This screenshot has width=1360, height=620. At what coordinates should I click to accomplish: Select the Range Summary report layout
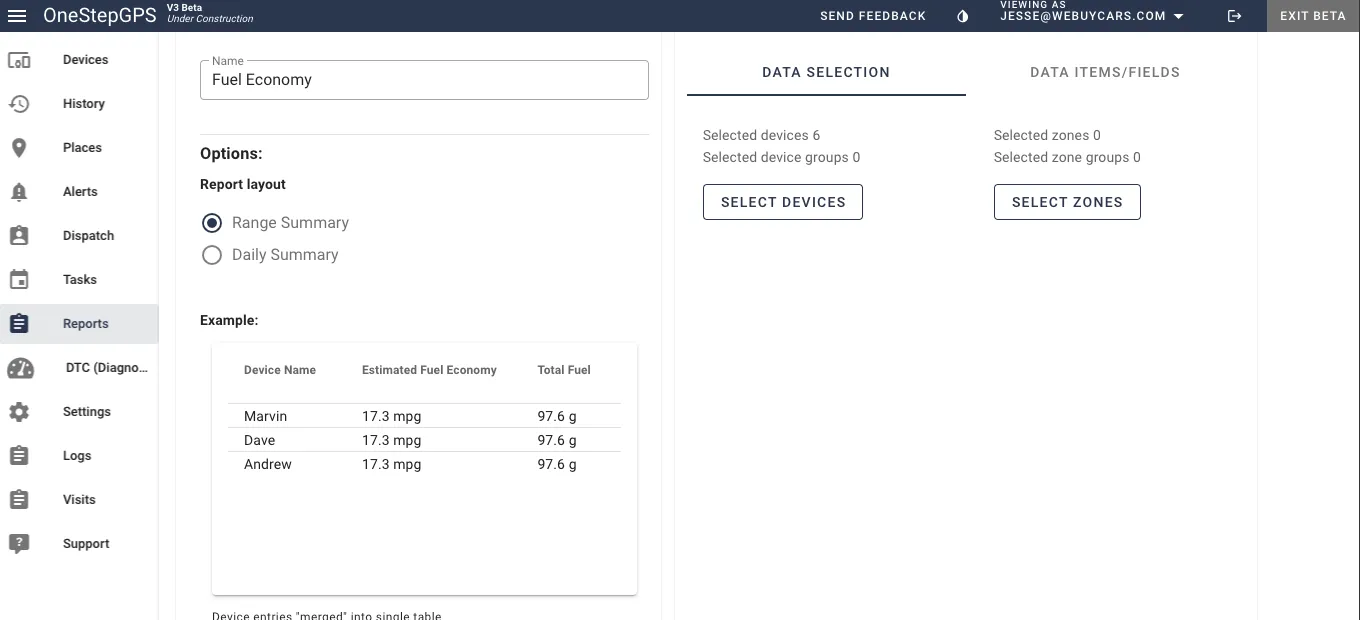(x=212, y=223)
